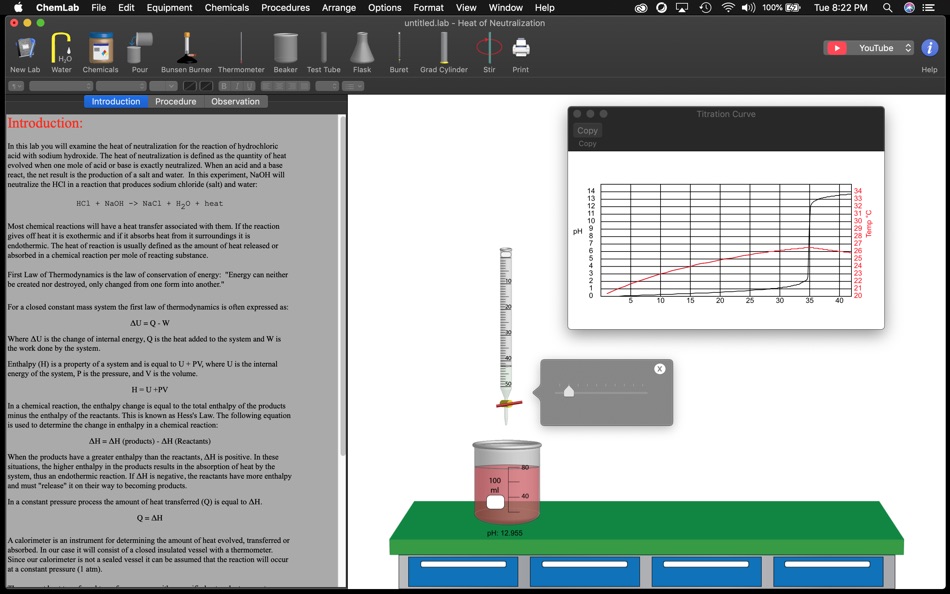Click the buret stopcock valve

(x=509, y=402)
